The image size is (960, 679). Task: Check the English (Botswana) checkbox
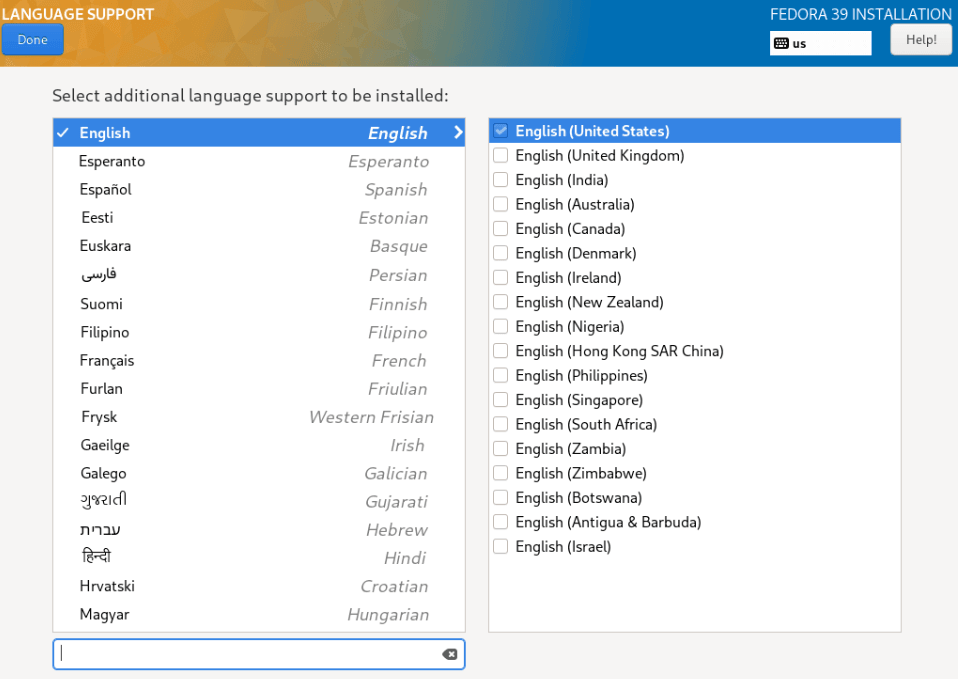tap(501, 498)
